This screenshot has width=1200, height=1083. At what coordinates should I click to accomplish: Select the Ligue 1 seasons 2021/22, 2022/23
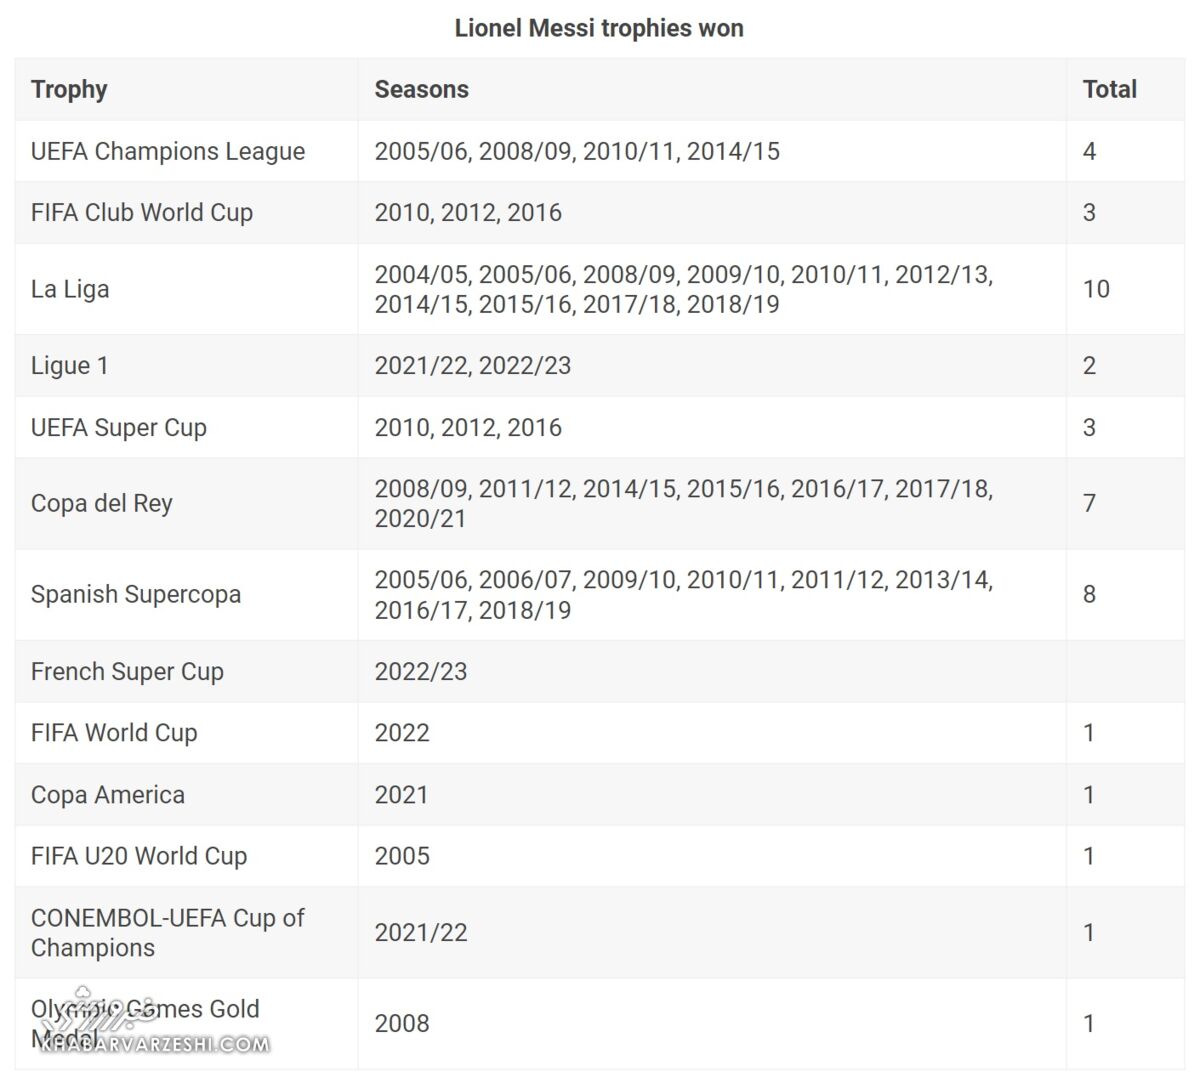472,365
